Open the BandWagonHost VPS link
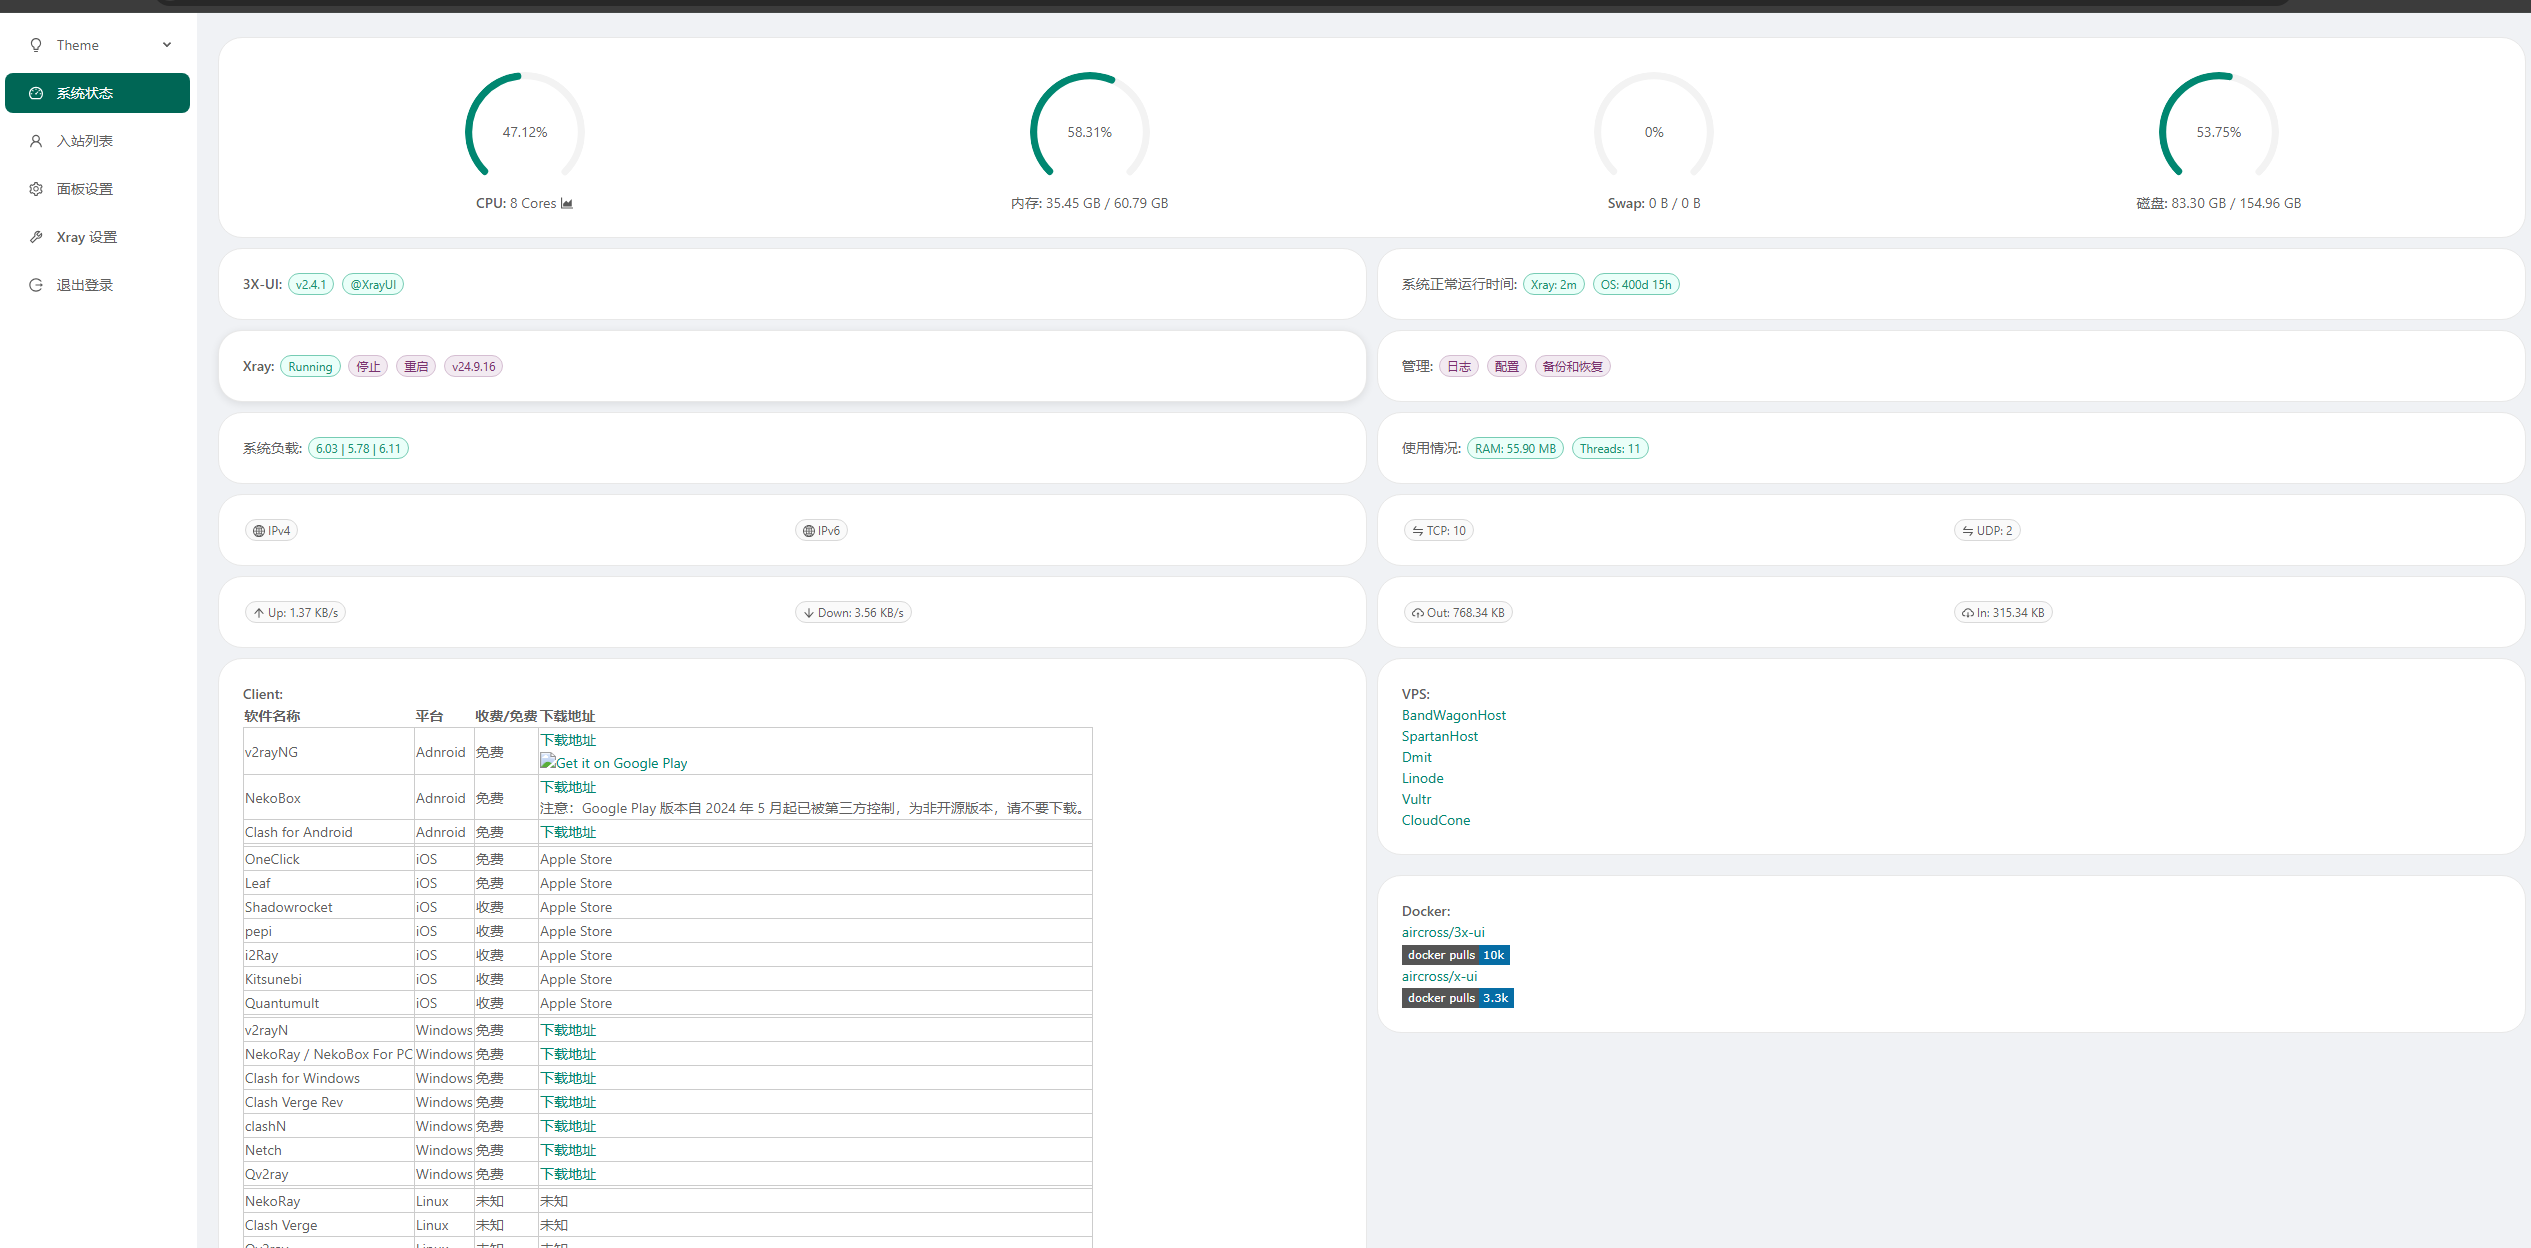The height and width of the screenshot is (1248, 2531). (1453, 715)
